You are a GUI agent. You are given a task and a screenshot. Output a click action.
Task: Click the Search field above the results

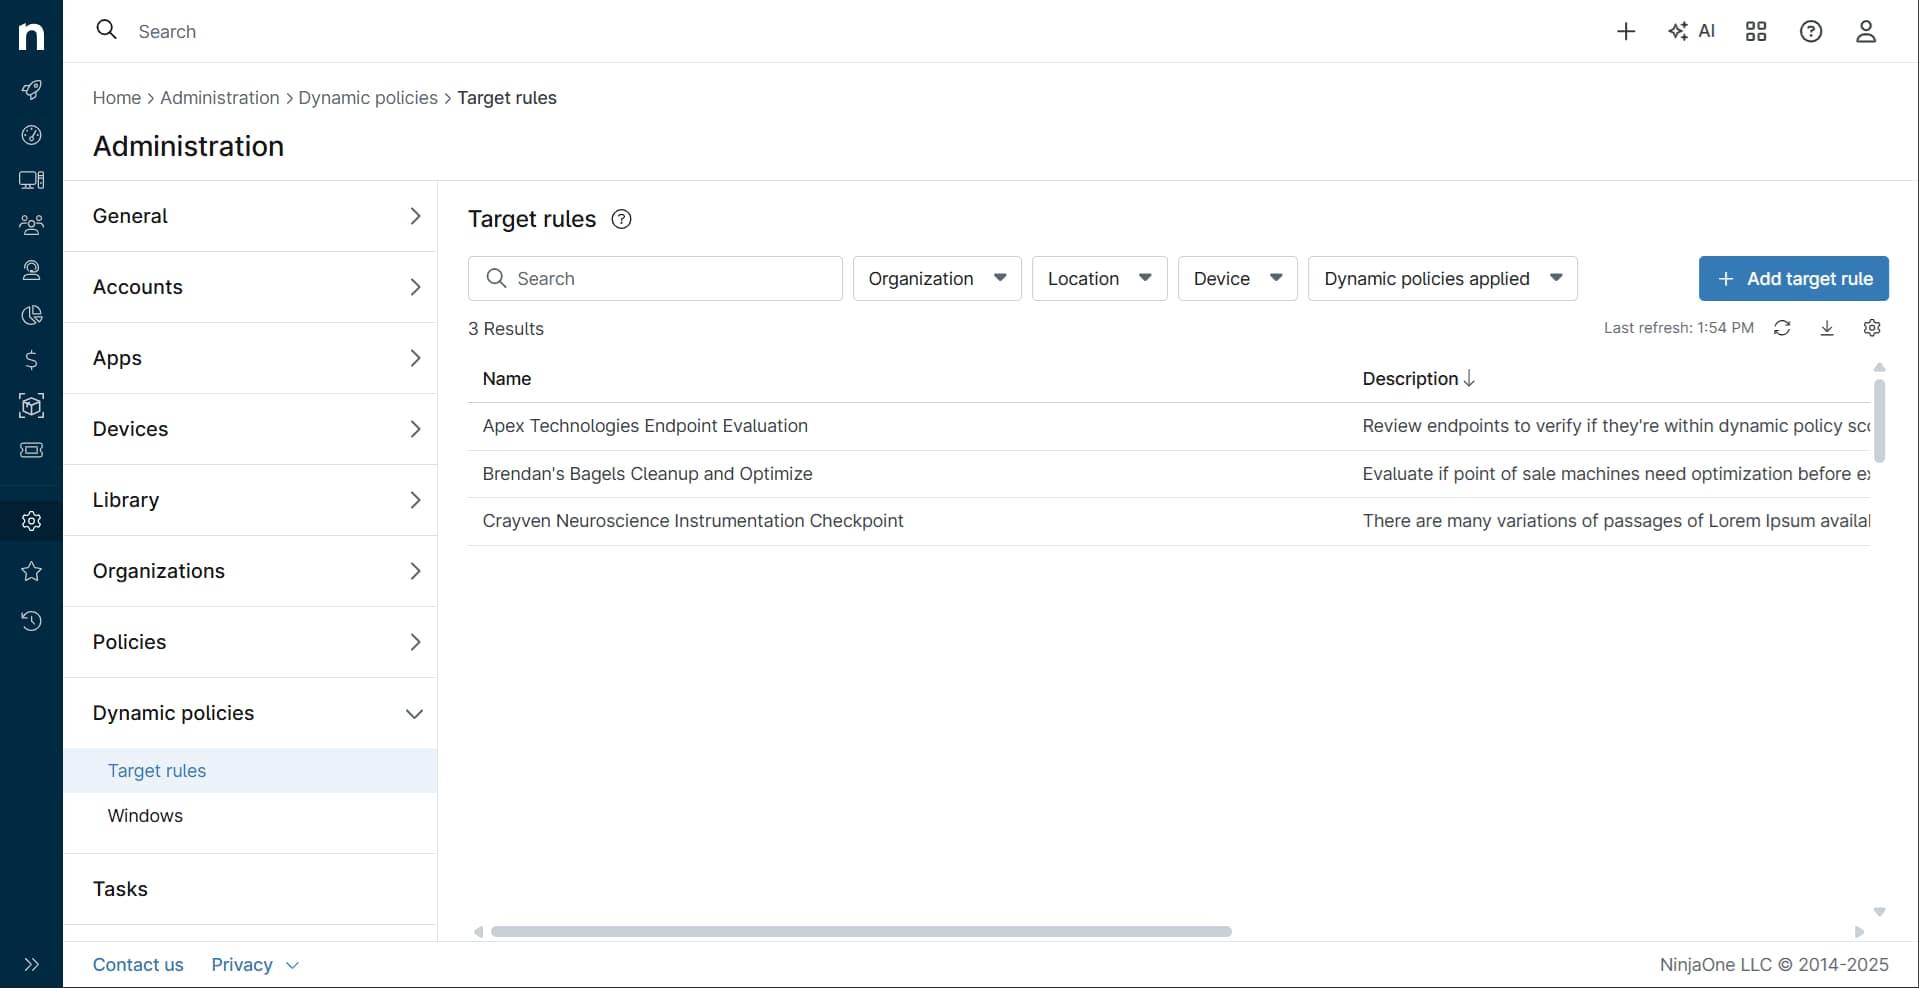654,278
